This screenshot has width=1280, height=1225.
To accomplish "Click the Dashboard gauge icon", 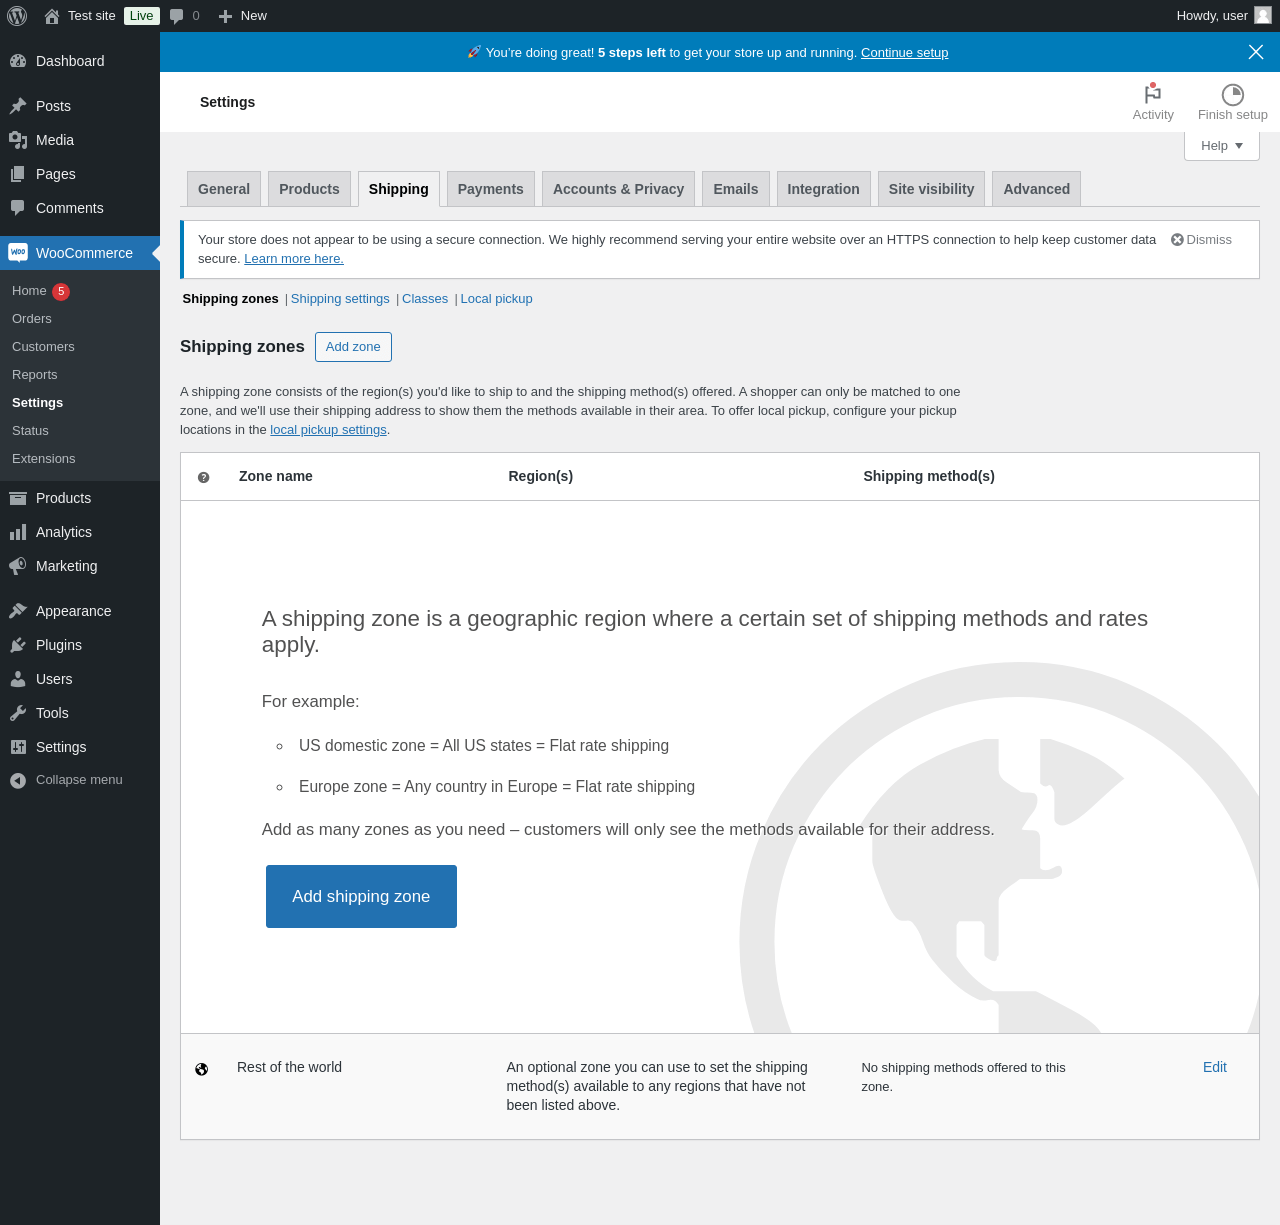I will click(x=18, y=61).
